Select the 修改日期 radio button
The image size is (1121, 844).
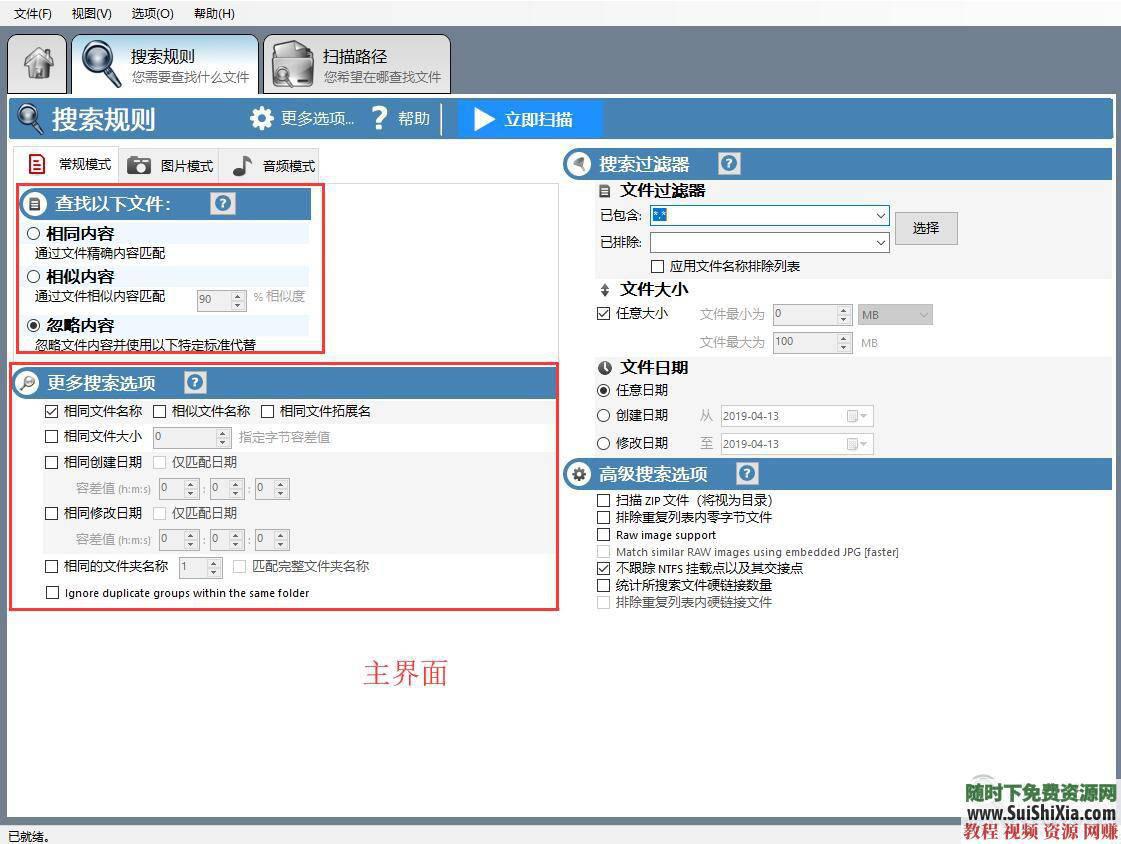(x=603, y=443)
